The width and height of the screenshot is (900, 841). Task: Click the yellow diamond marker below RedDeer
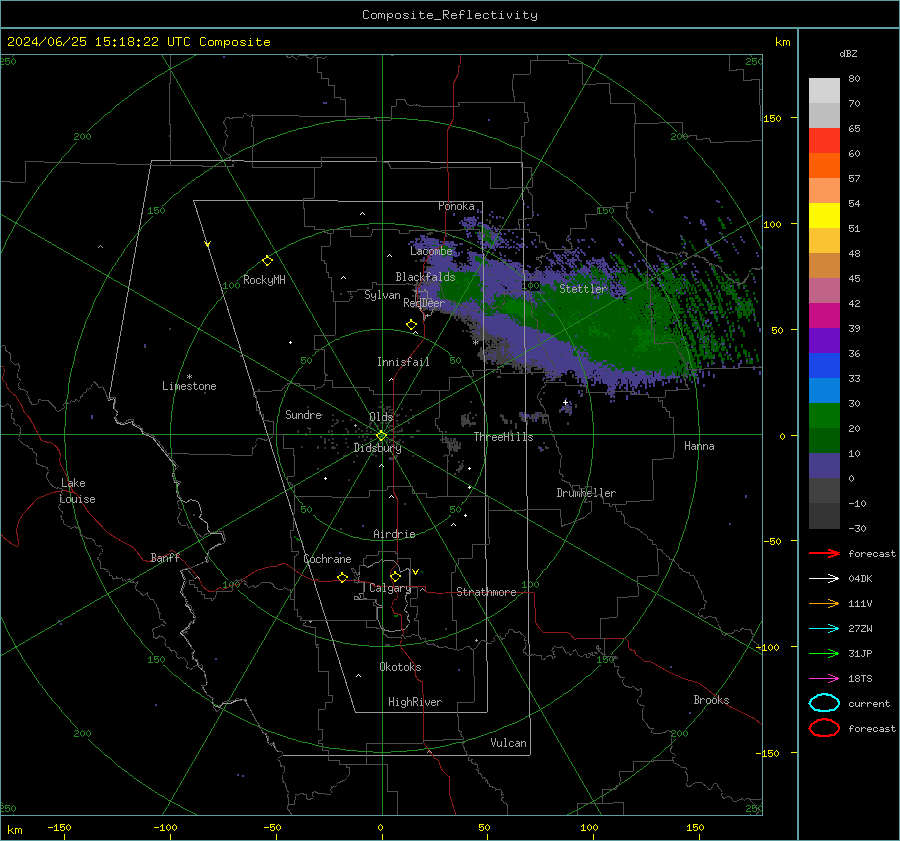coord(412,325)
